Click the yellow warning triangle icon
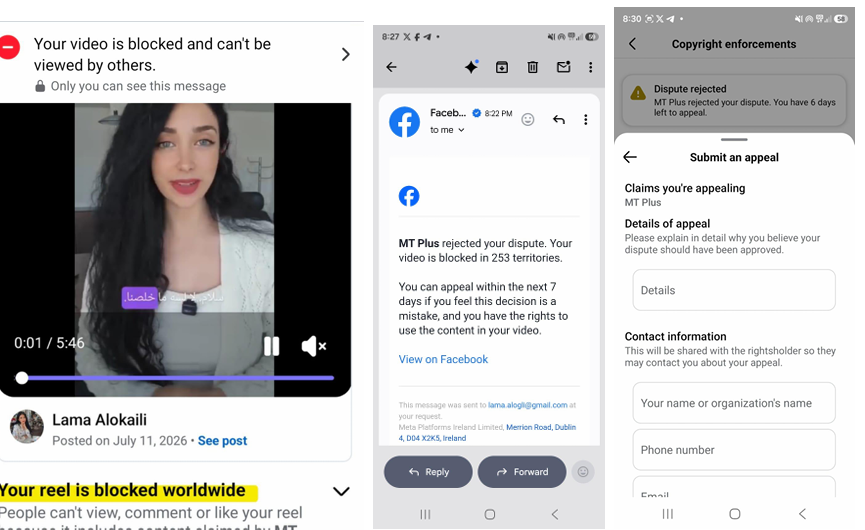Viewport: 865px width, 530px height. 638,93
